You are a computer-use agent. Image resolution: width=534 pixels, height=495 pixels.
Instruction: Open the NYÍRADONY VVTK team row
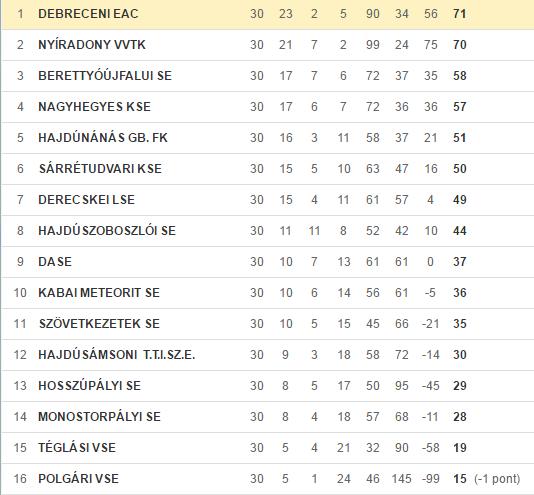(x=267, y=45)
